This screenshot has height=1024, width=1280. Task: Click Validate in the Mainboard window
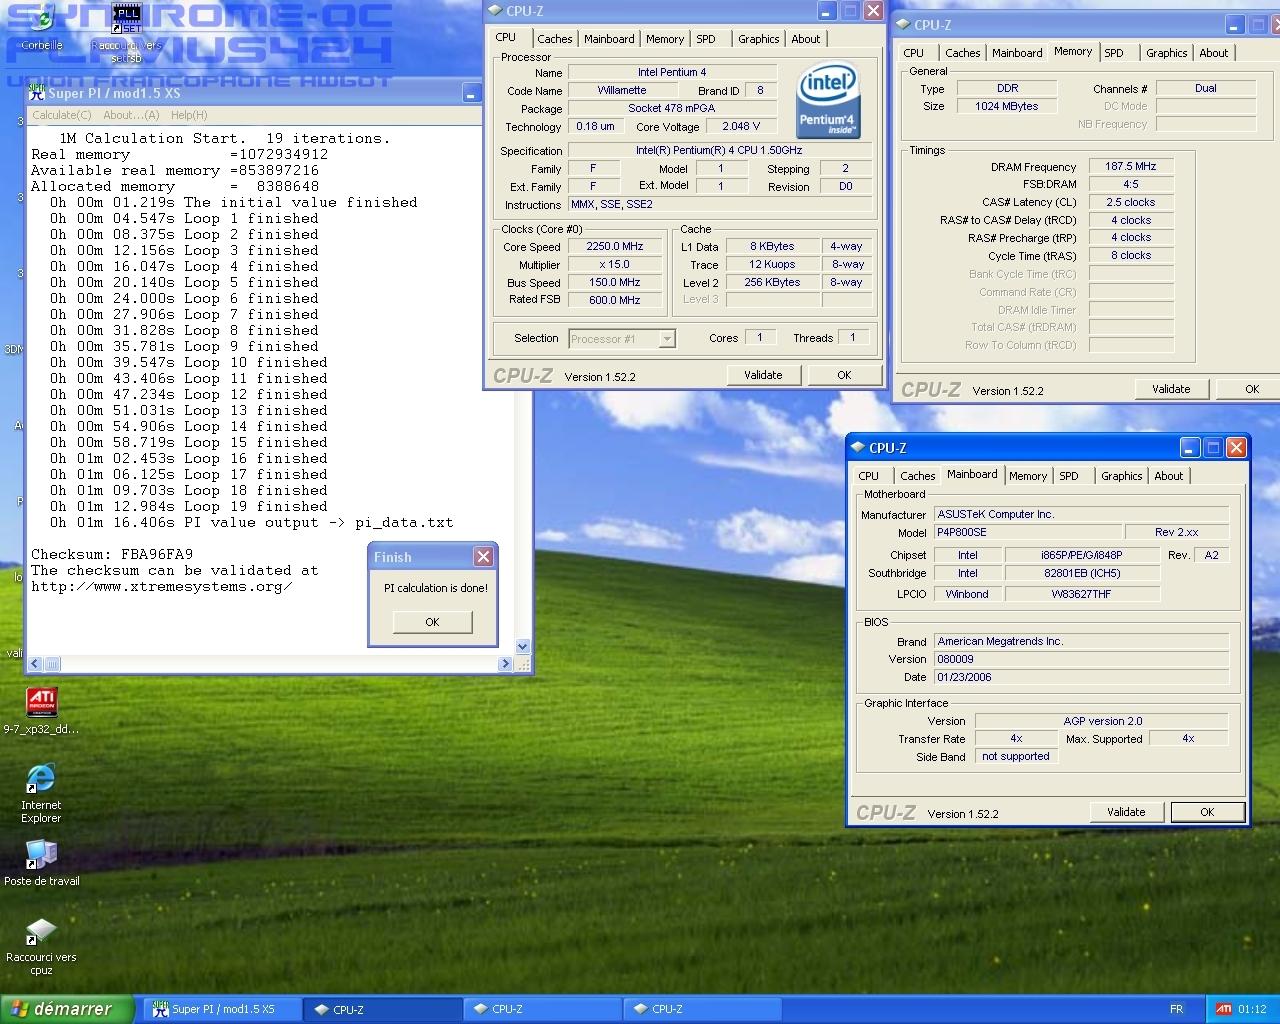1126,812
